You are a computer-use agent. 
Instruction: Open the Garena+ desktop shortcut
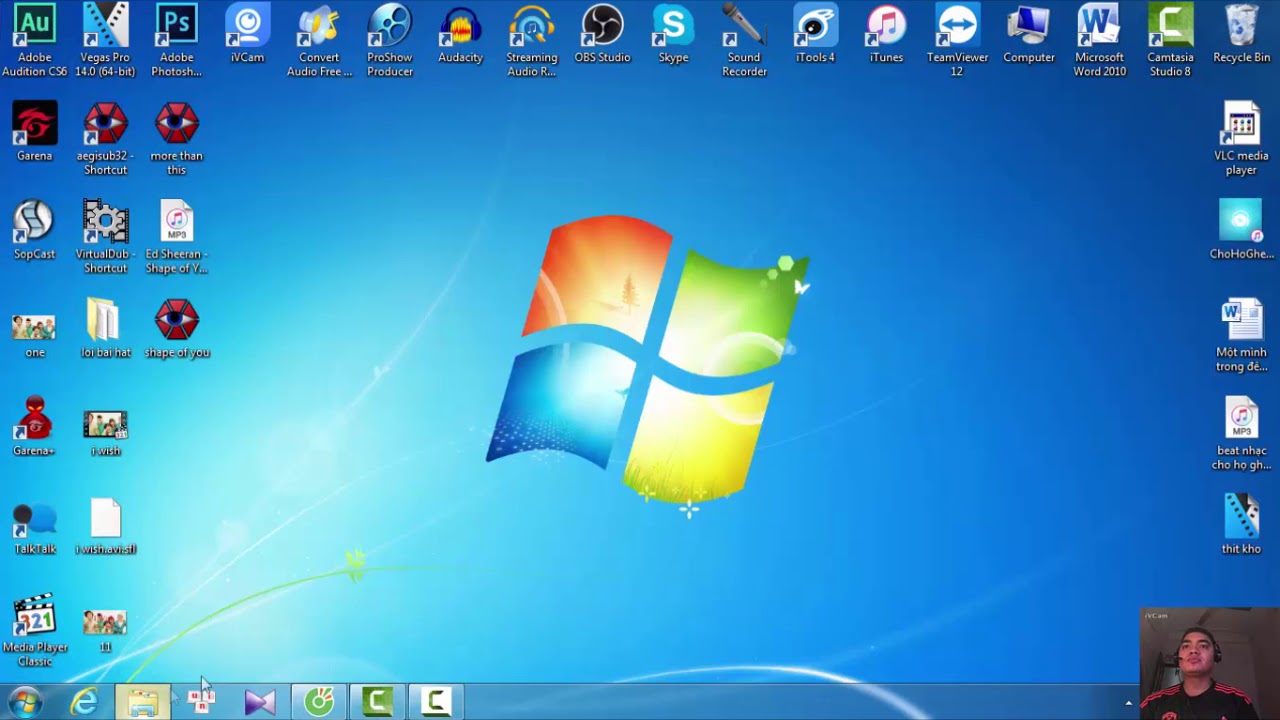tap(34, 427)
